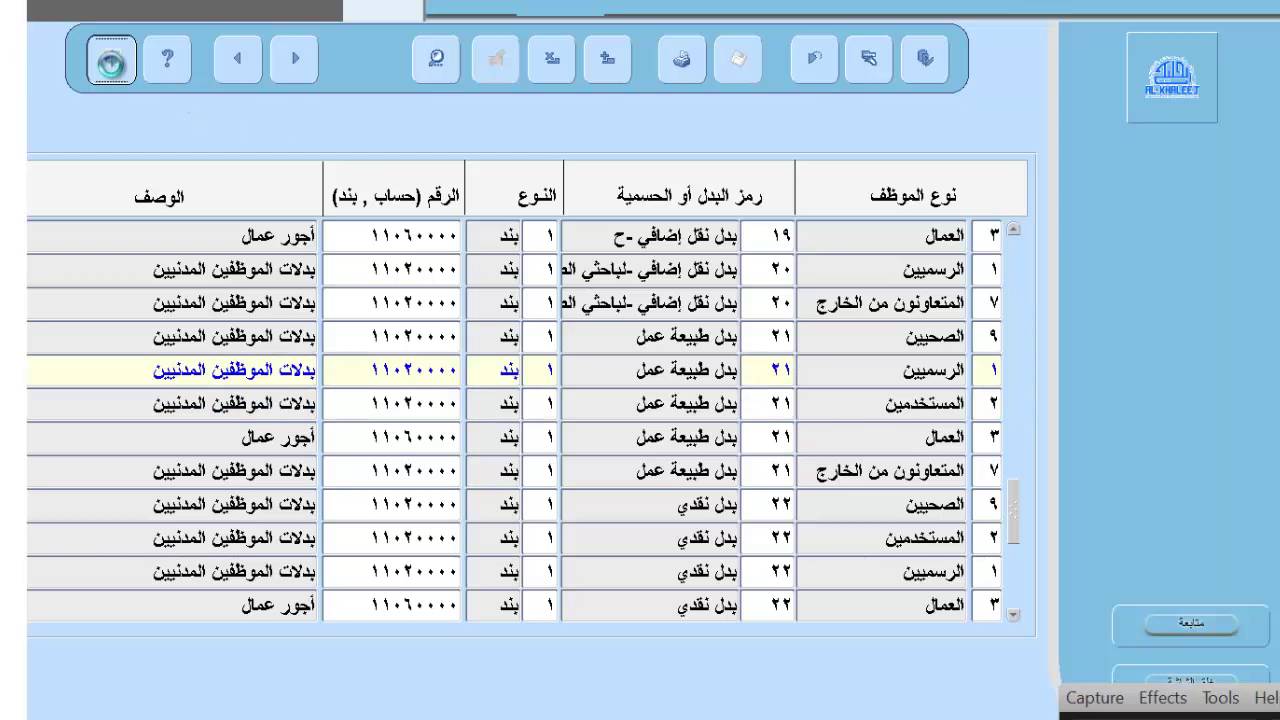Click العمال in the last table row
Viewport: 1280px width, 720px height.
click(882, 605)
